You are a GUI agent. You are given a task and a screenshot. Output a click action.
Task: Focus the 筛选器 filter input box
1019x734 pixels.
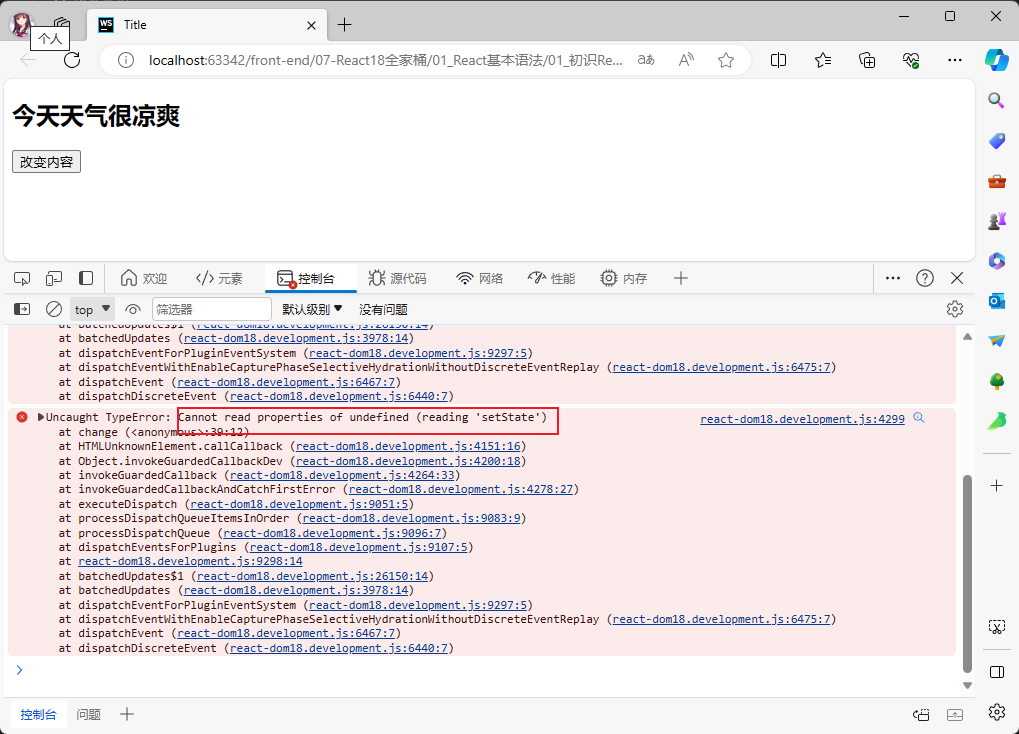pos(211,309)
